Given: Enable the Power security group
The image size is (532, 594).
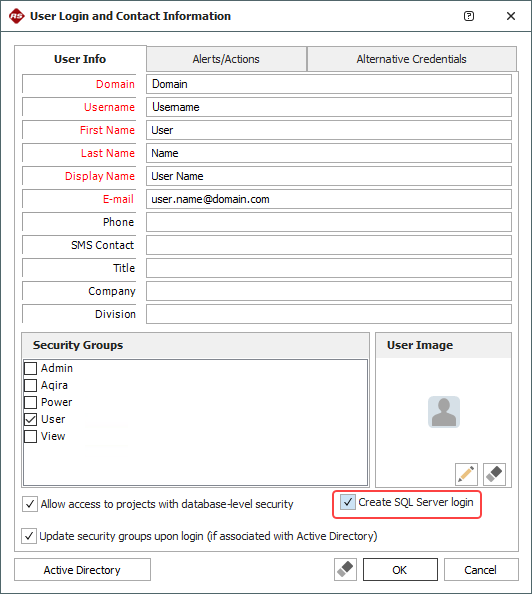Looking at the screenshot, I should point(30,402).
